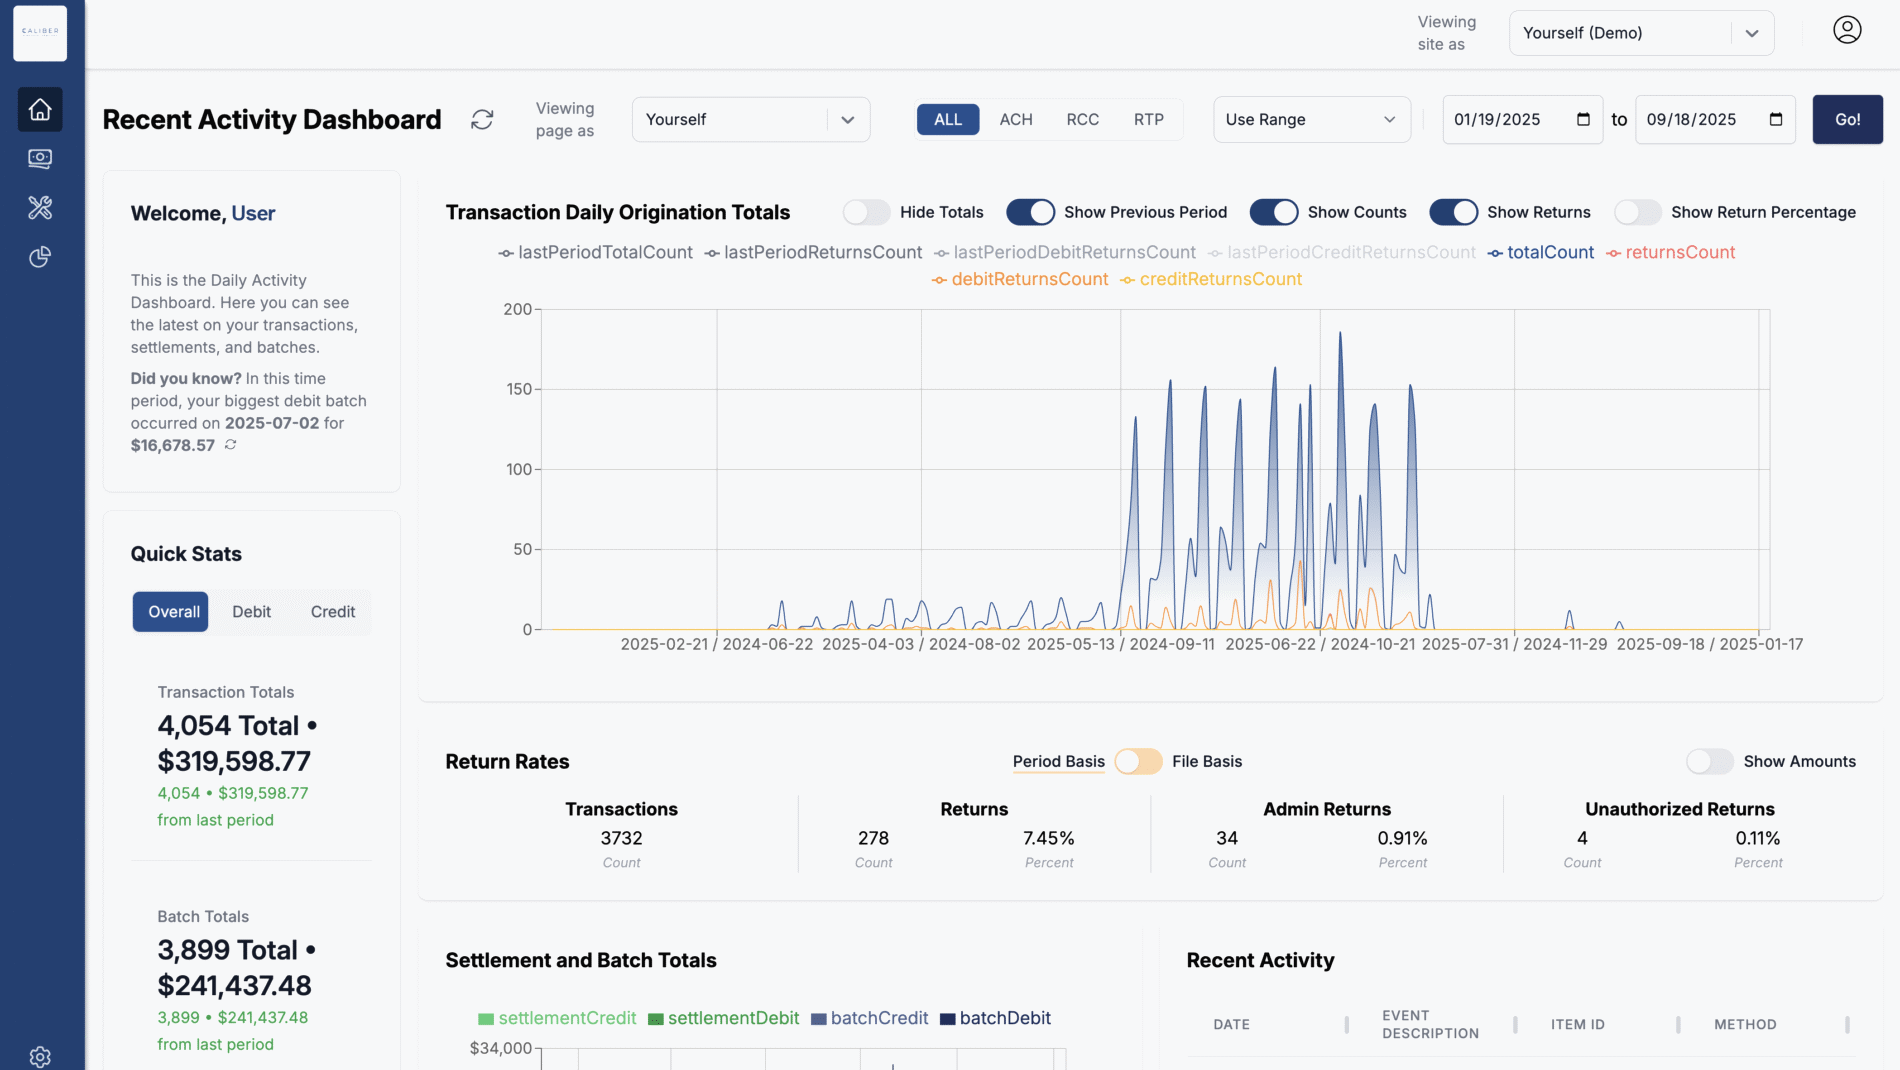Disable the Show Previous Period toggle
This screenshot has width=1900, height=1070.
1032,212
